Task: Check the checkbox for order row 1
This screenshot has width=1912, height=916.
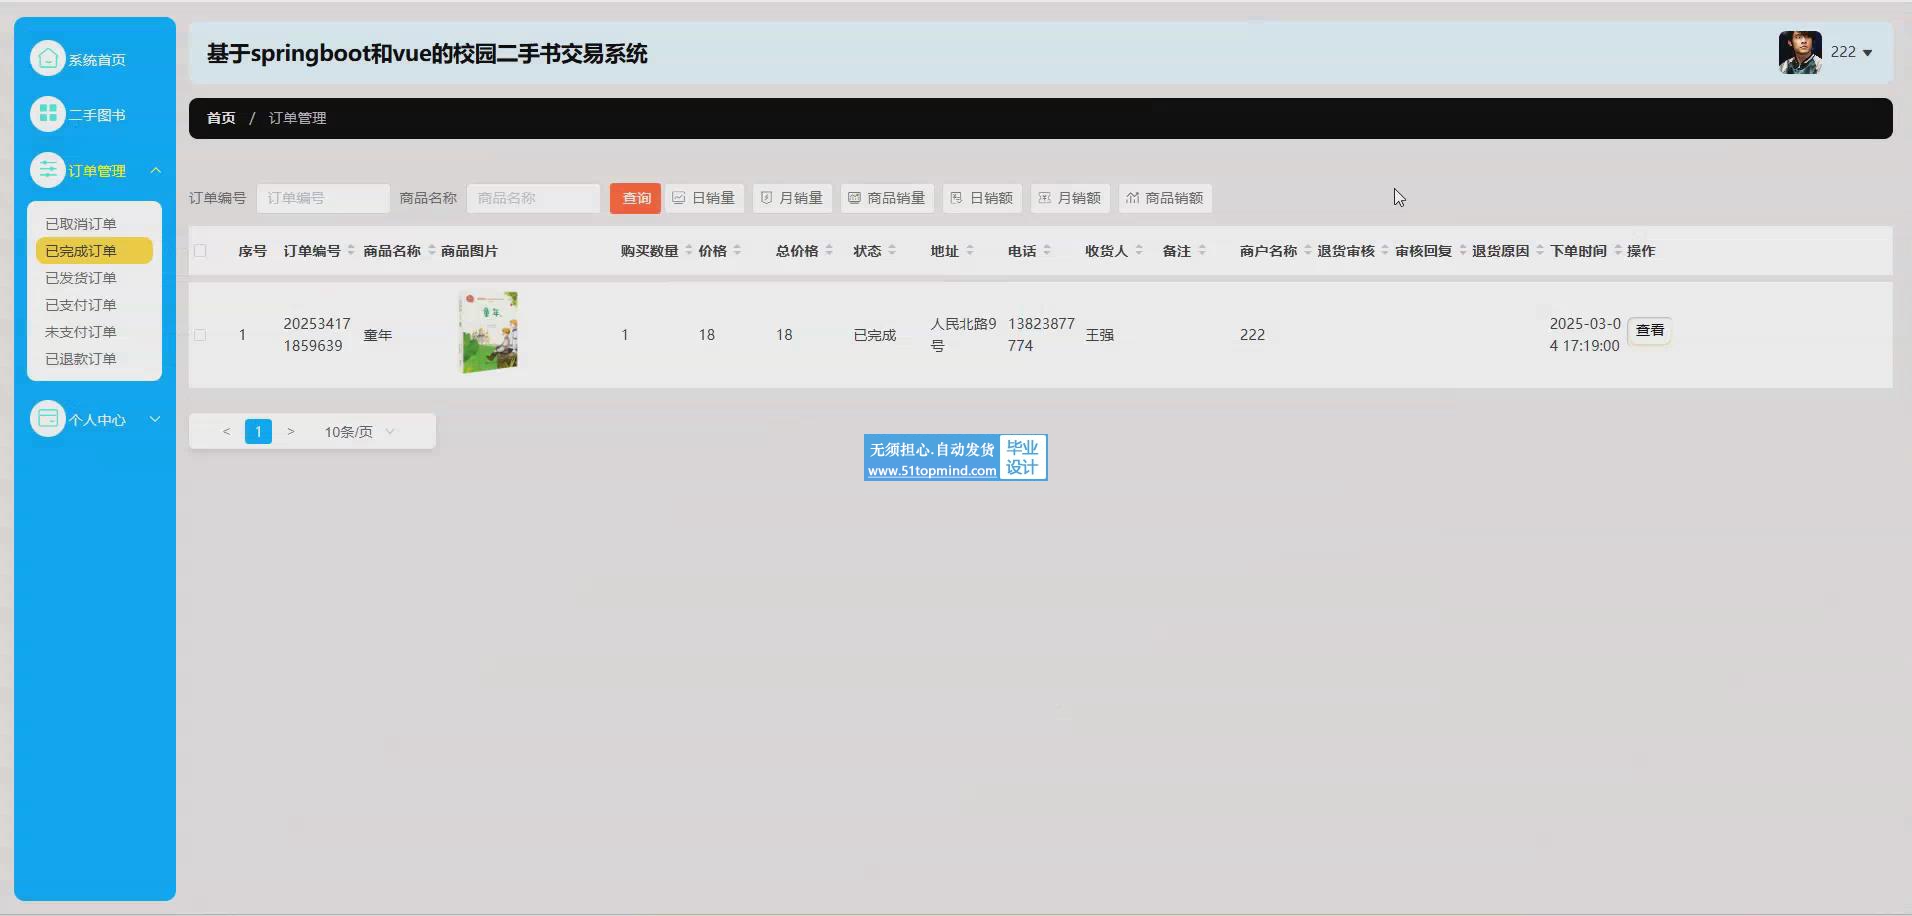Action: tap(201, 335)
